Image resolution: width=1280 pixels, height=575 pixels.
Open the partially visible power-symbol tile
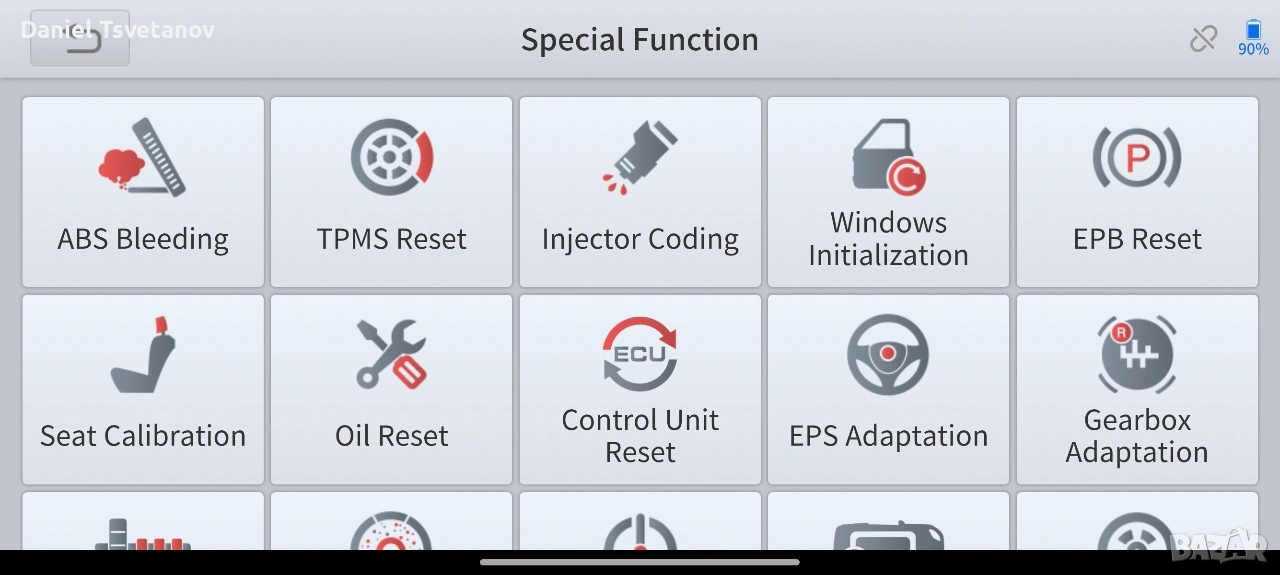640,521
